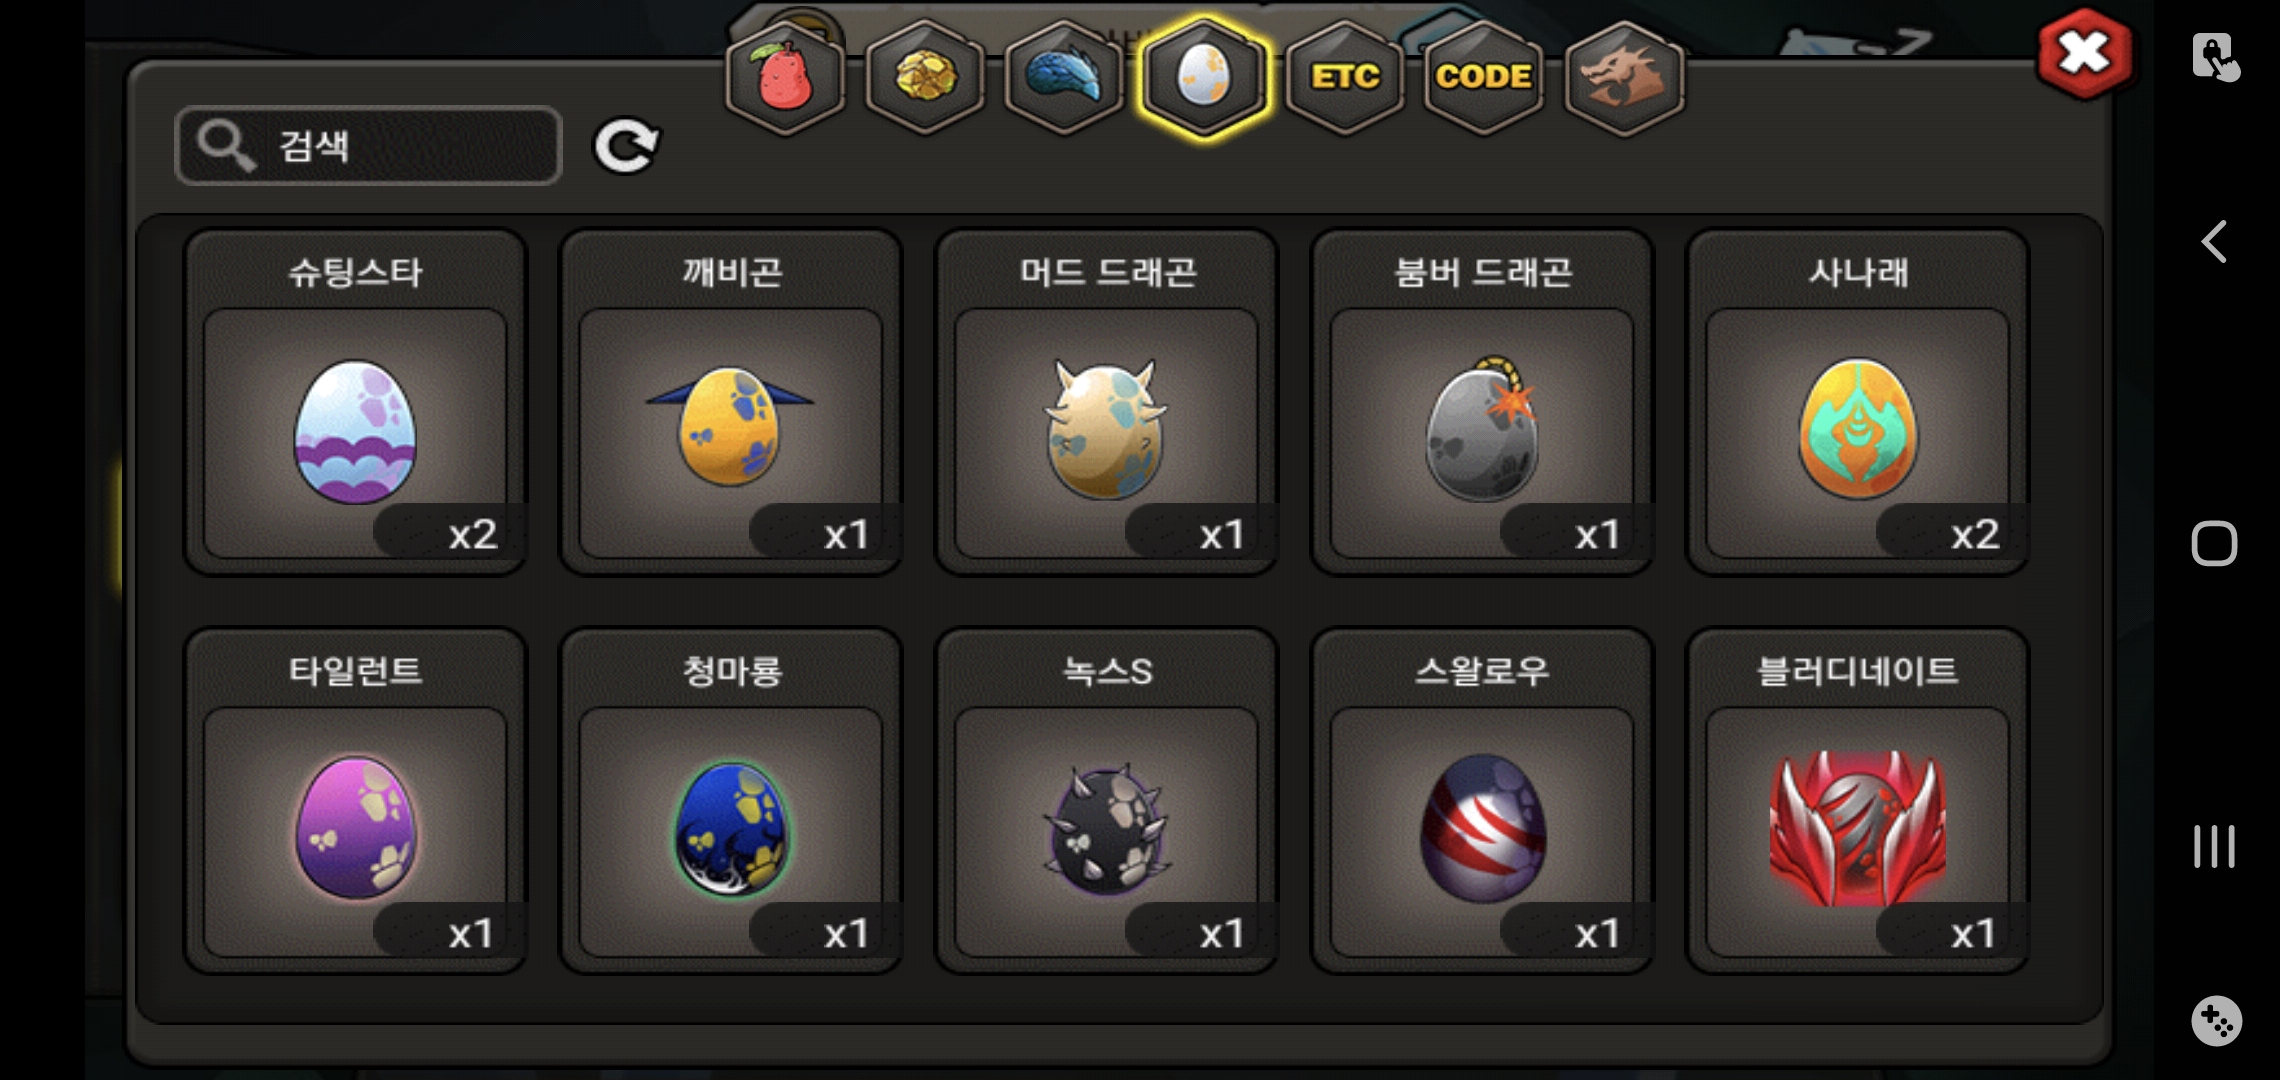
Task: Choose the 머드 드래곤 horned egg
Action: pyautogui.click(x=1106, y=403)
